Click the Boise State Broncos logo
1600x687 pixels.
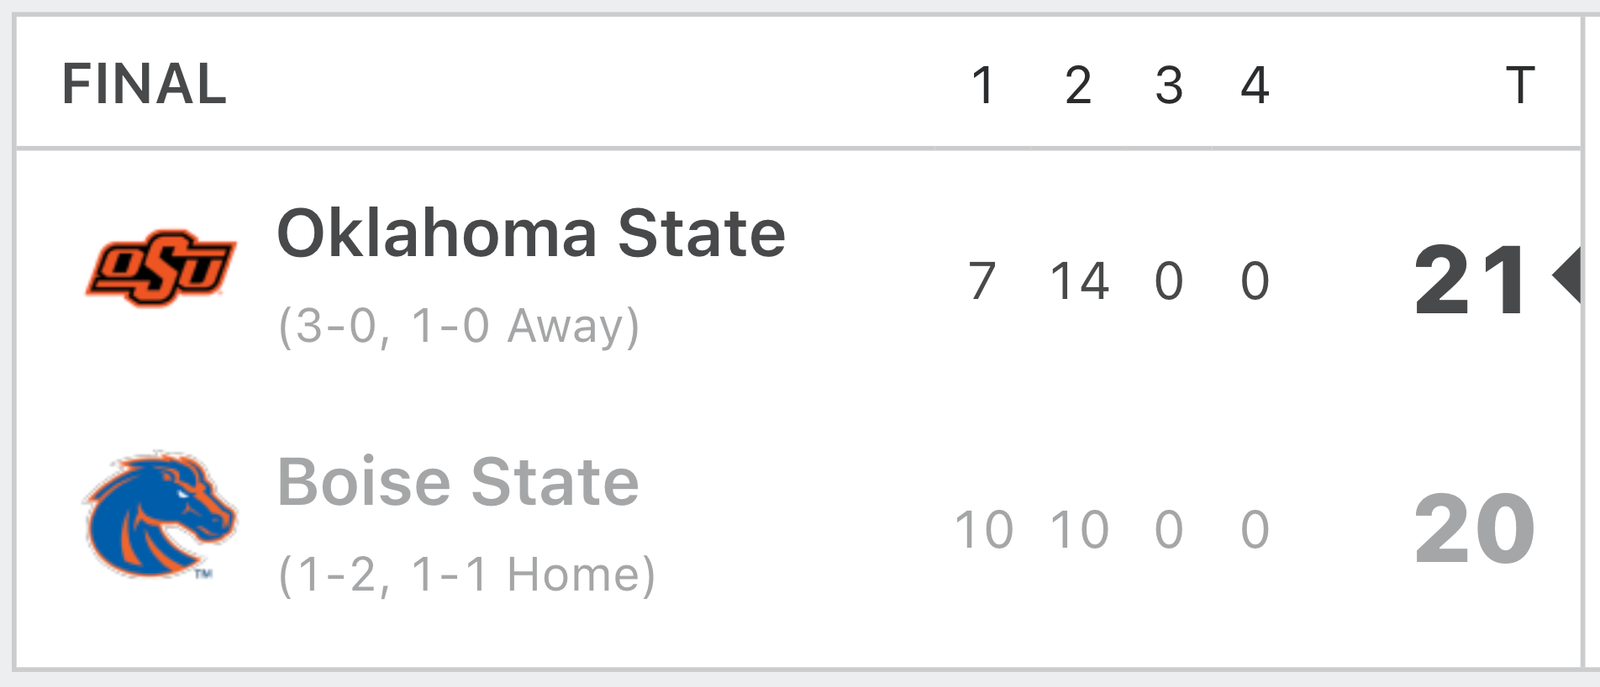161,516
